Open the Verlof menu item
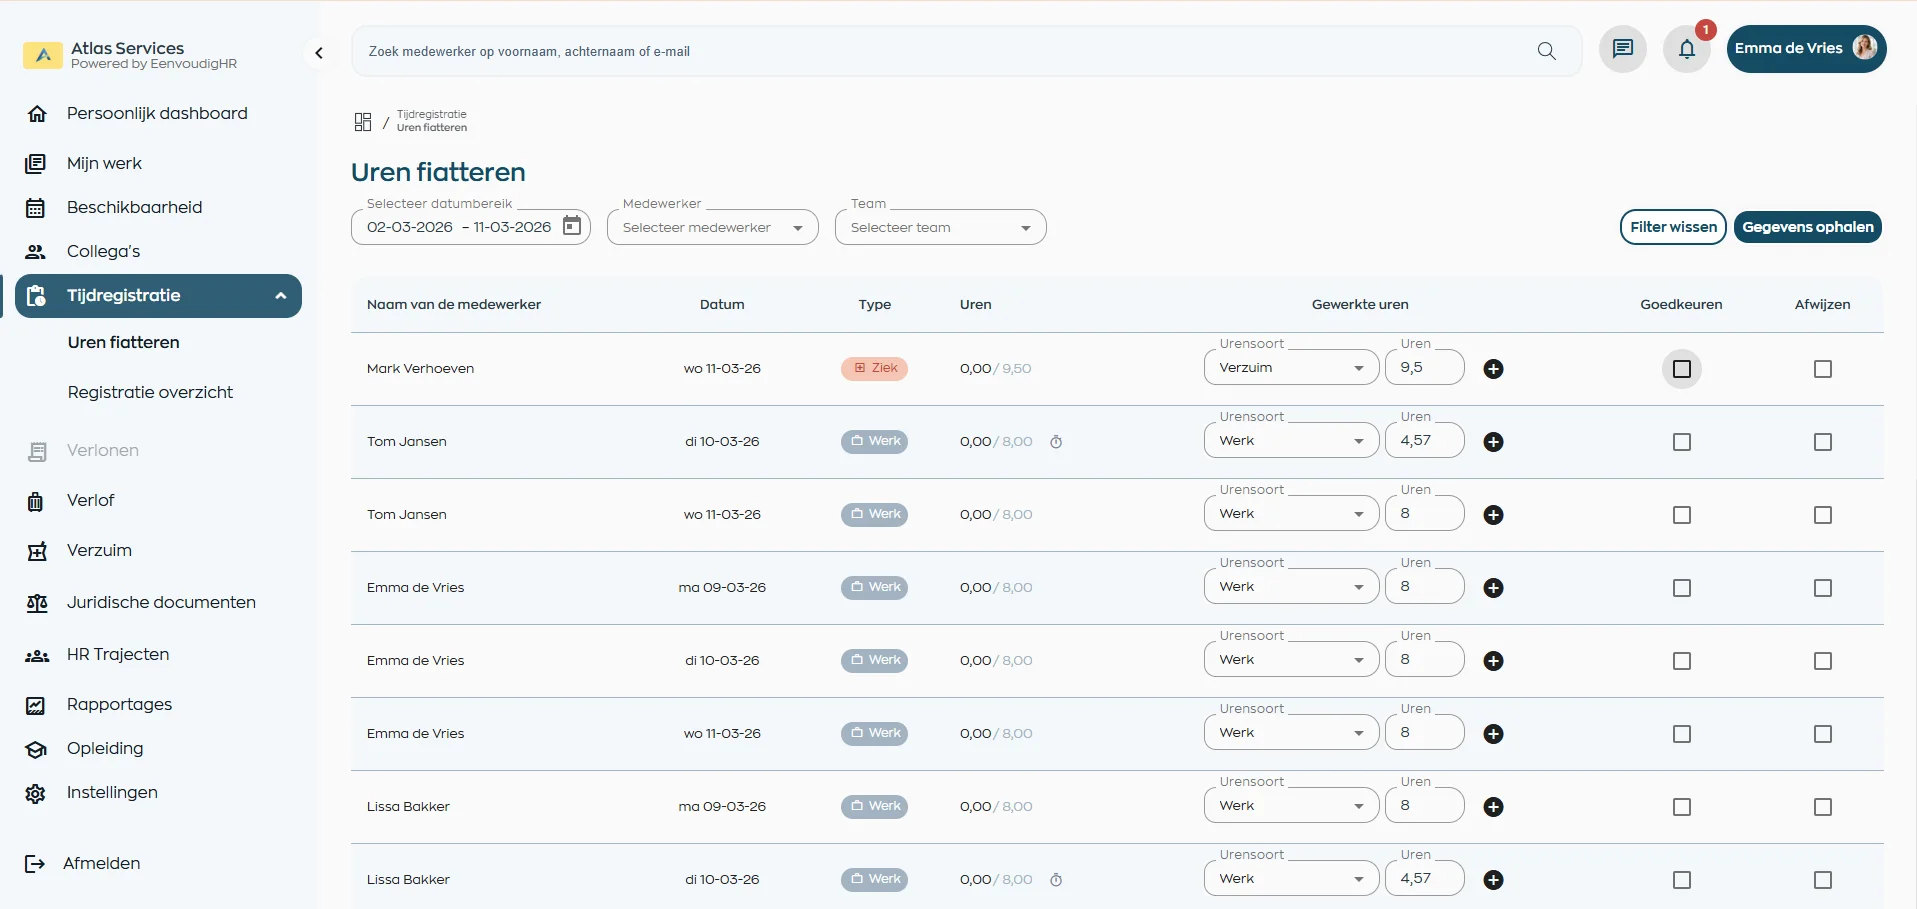The height and width of the screenshot is (909, 1917). [x=90, y=500]
